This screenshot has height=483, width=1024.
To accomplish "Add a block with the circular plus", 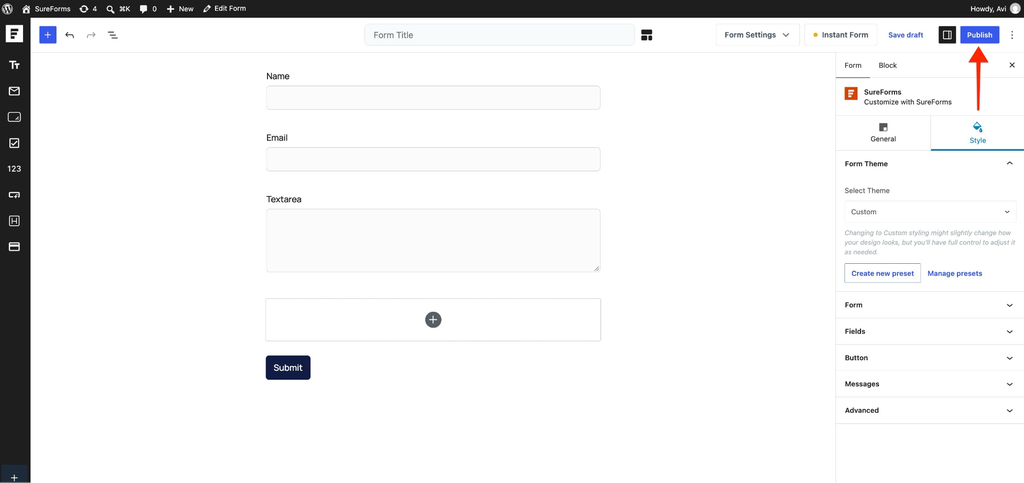I will pyautogui.click(x=433, y=319).
